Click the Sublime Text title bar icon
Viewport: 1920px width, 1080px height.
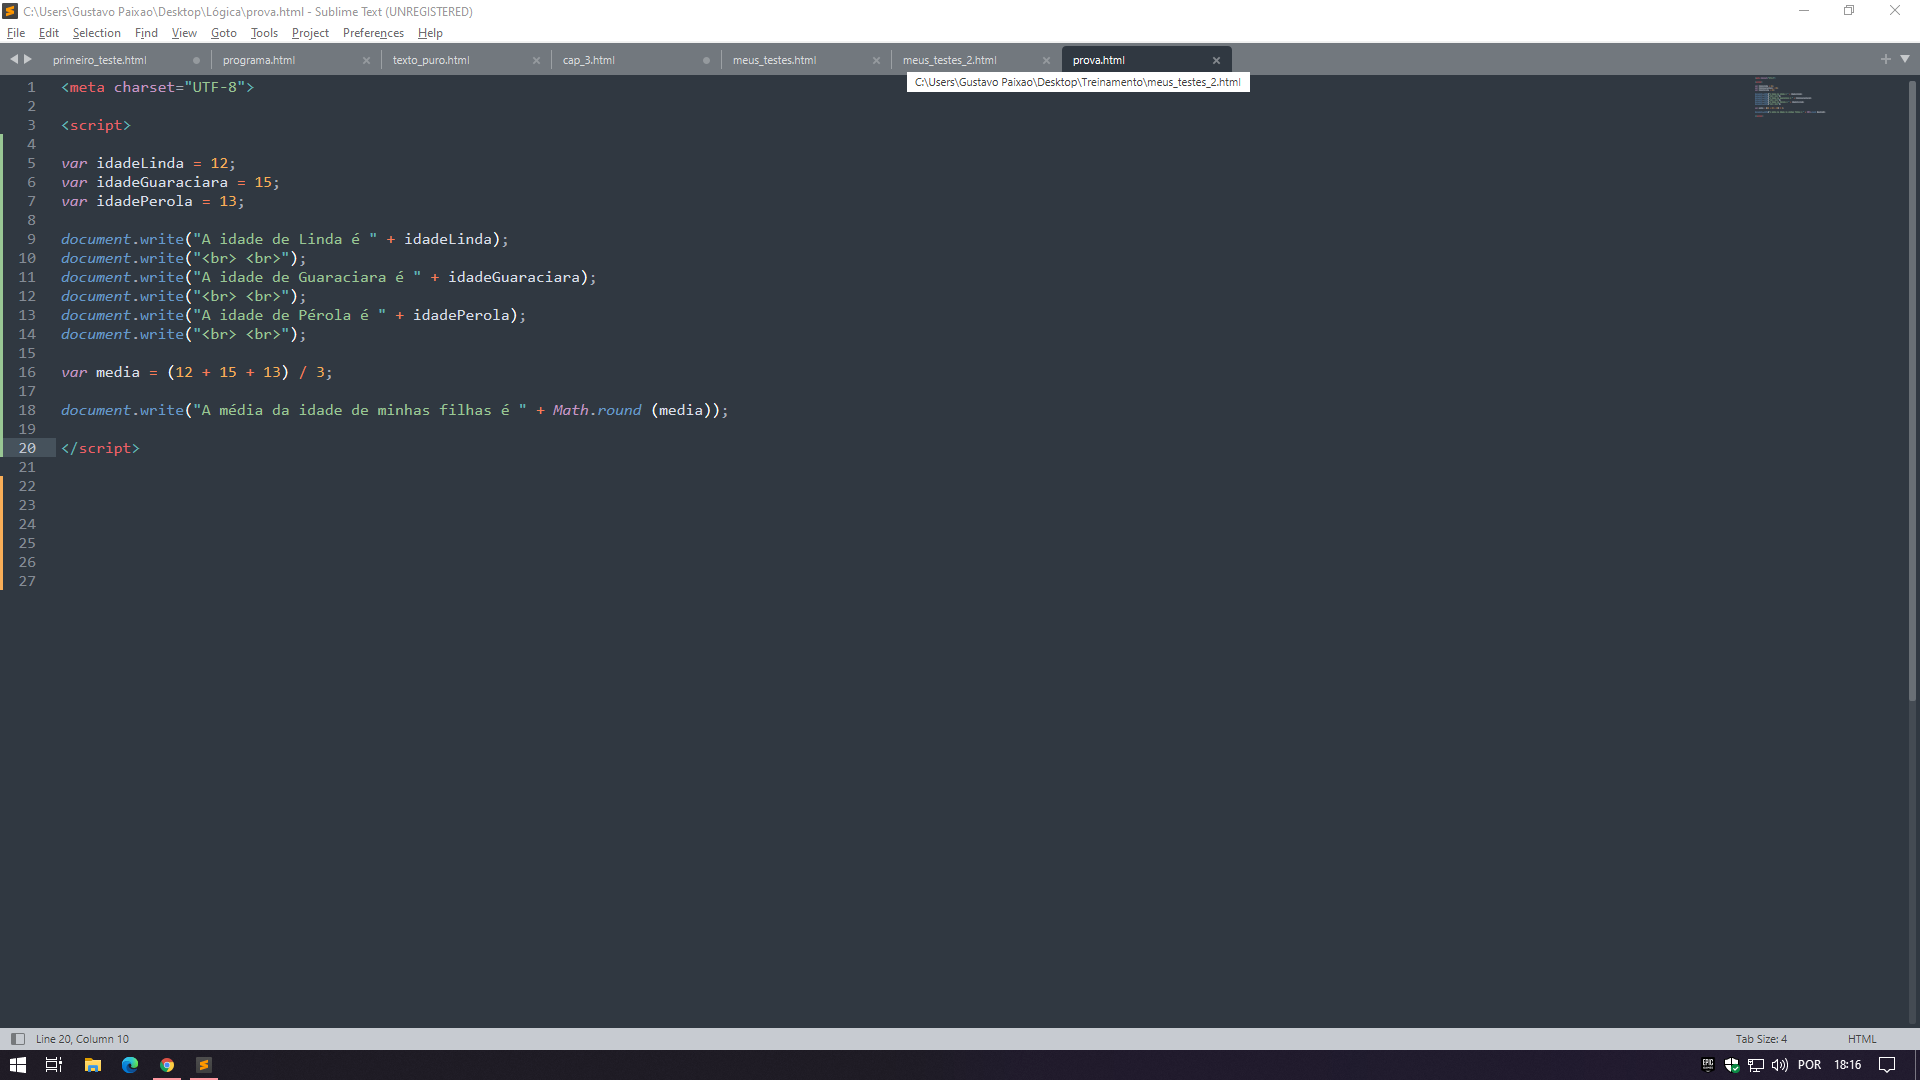point(10,11)
